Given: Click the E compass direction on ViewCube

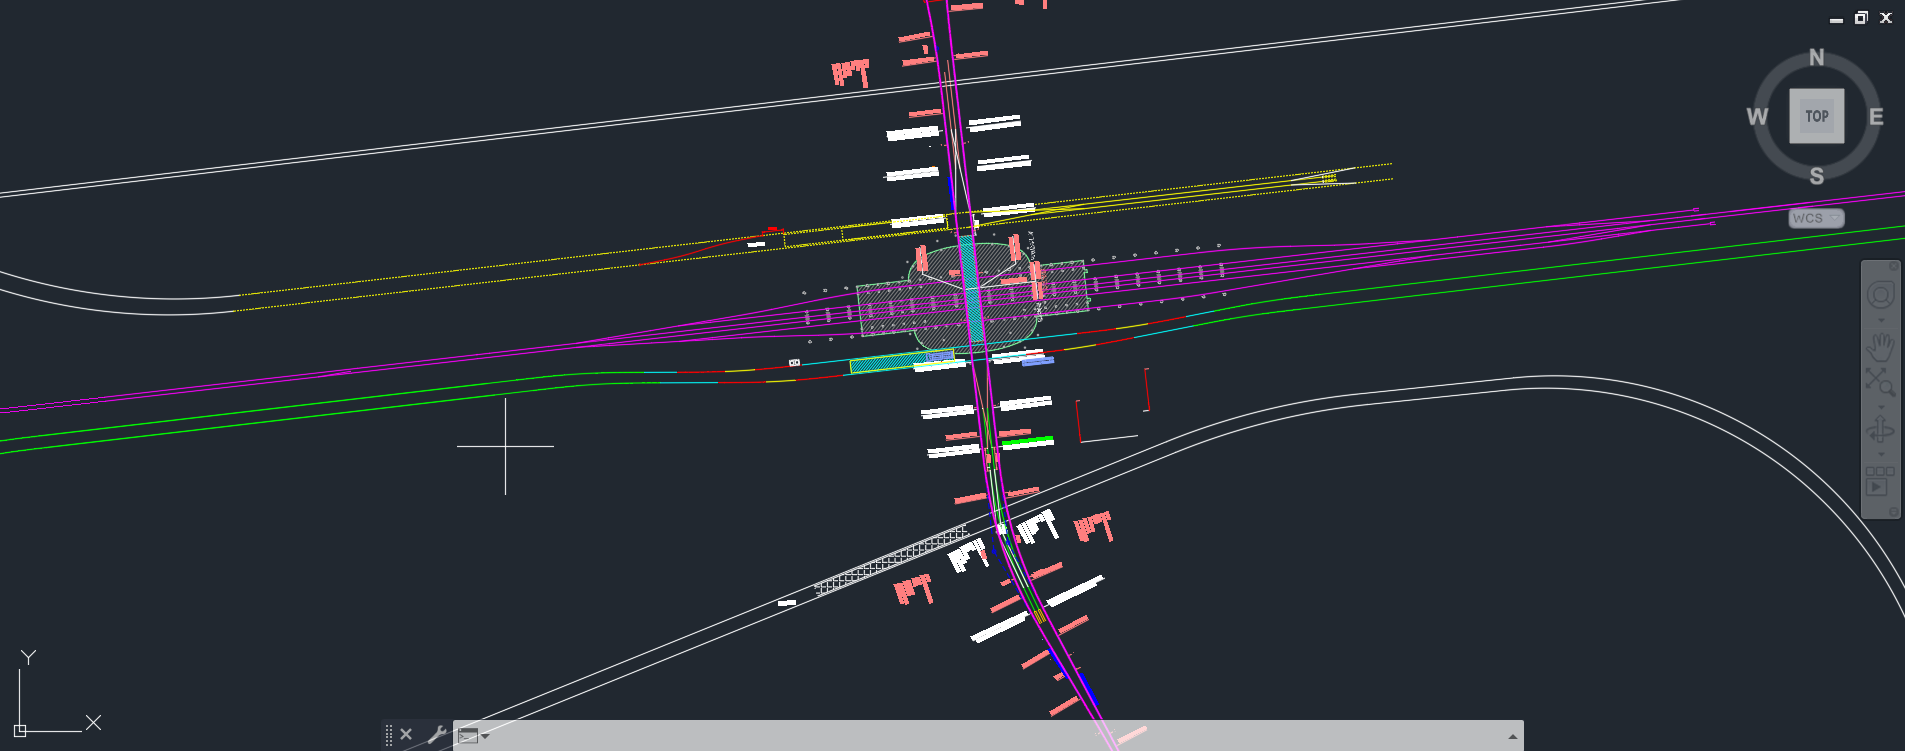Looking at the screenshot, I should pos(1875,117).
